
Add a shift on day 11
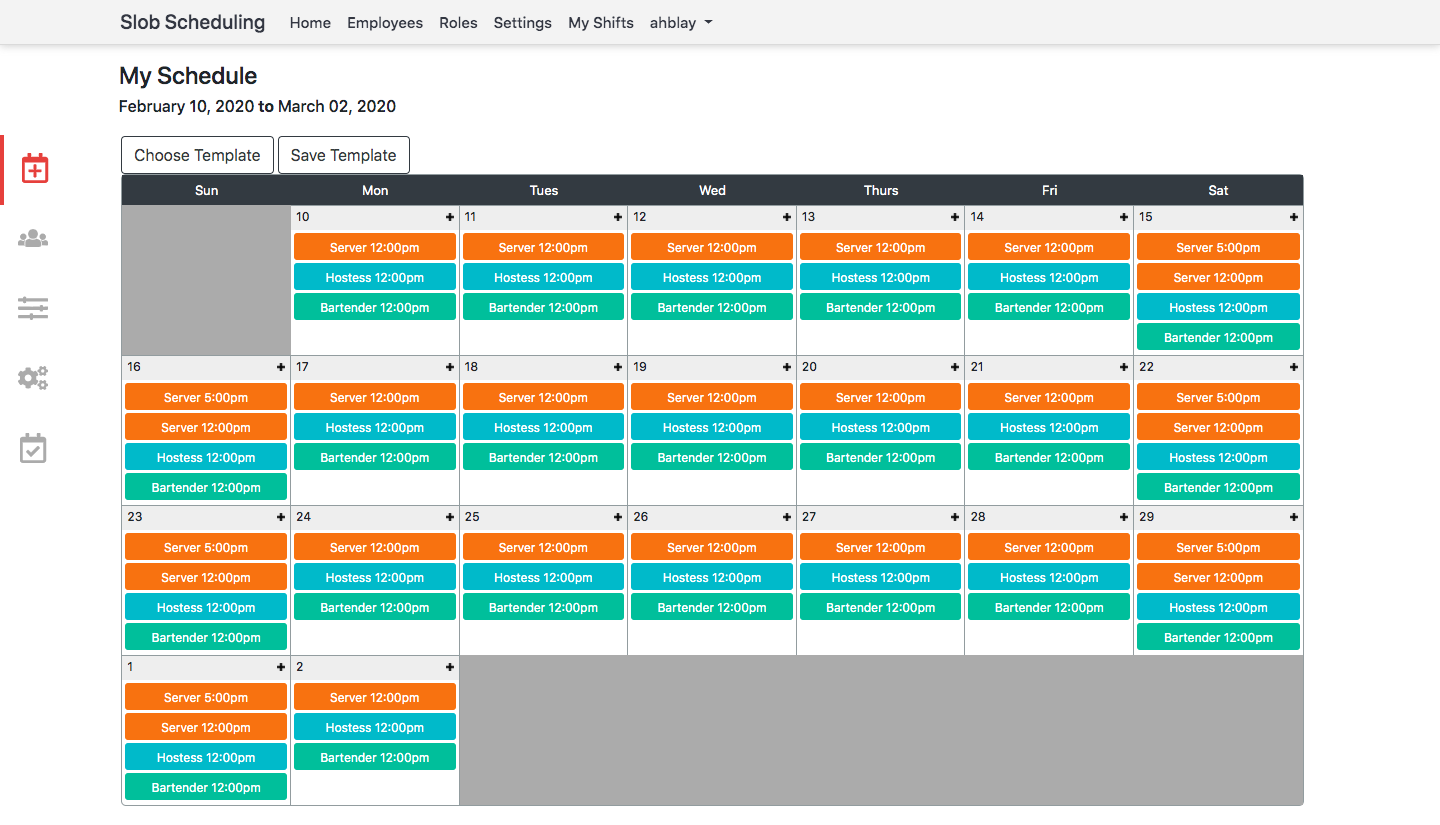(x=618, y=217)
